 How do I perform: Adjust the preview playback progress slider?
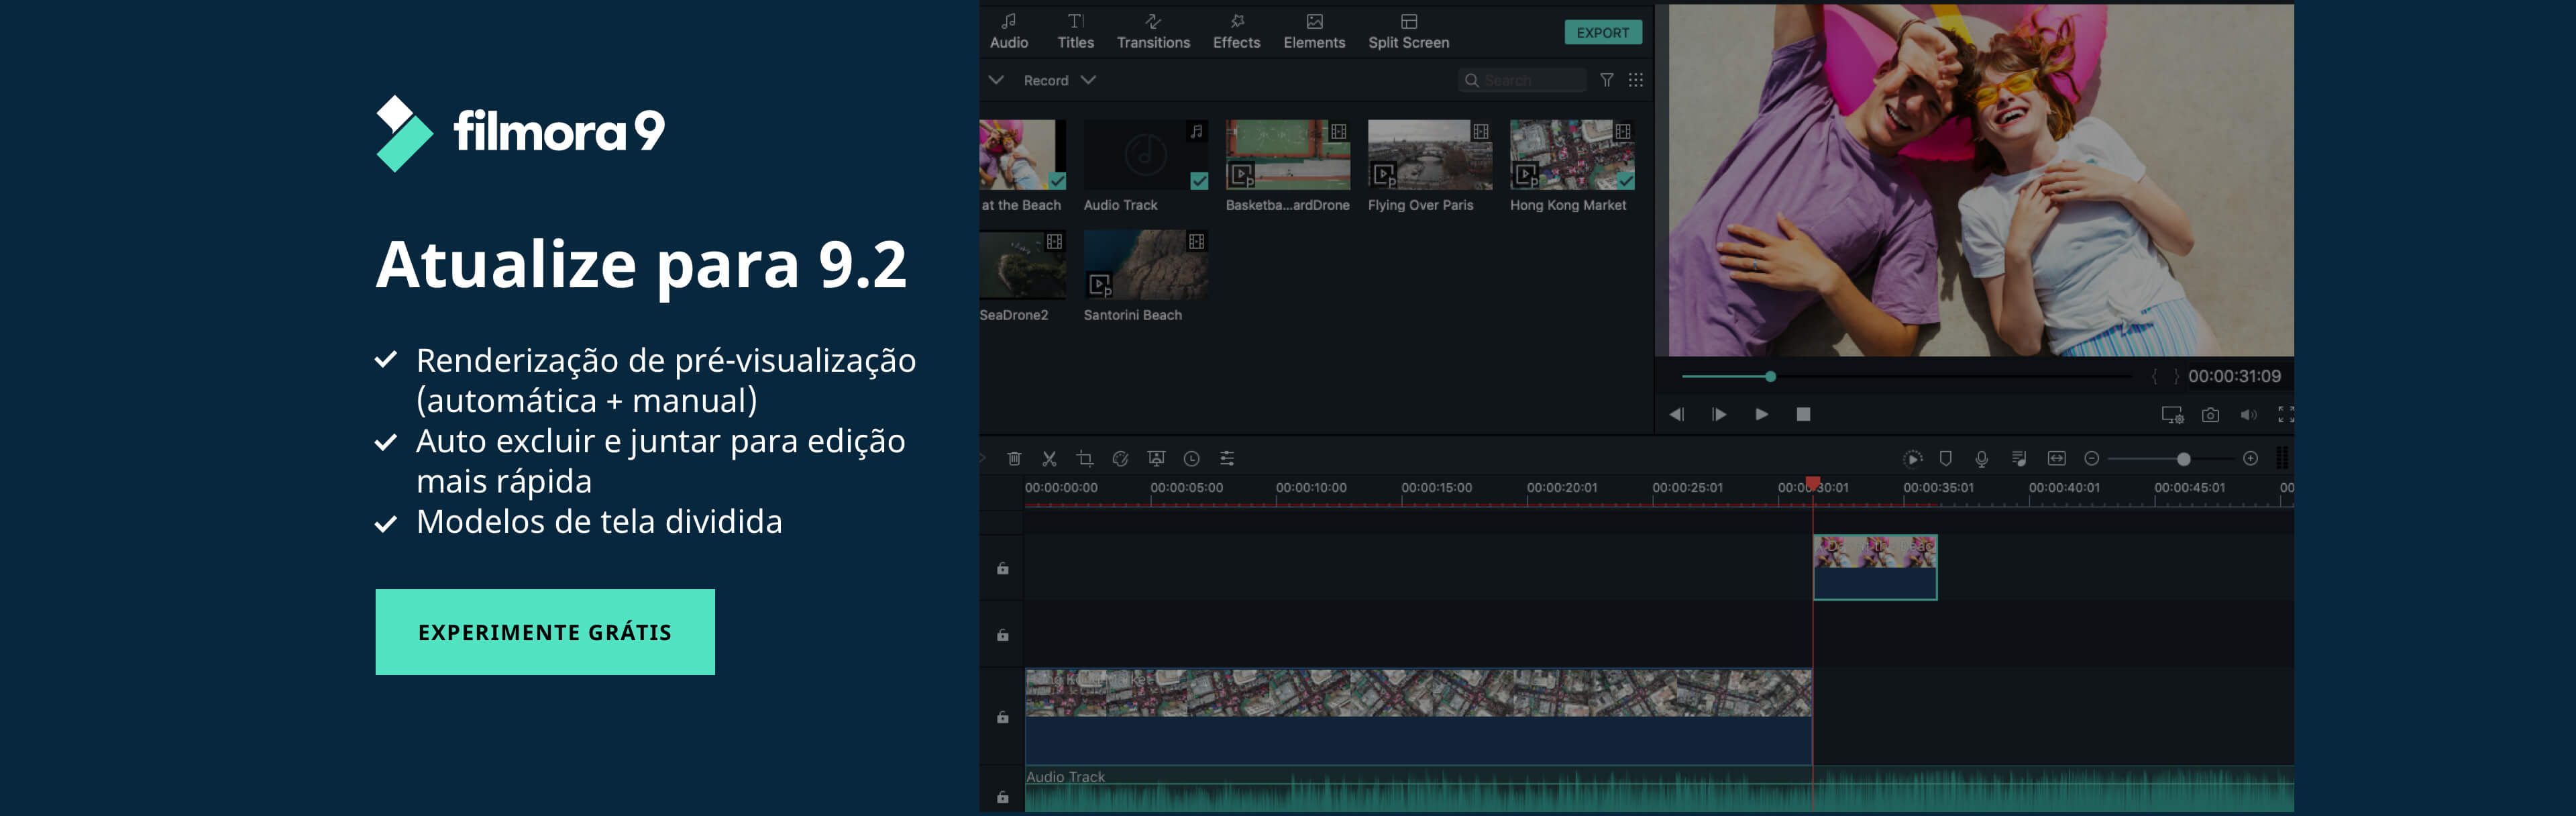tap(1770, 376)
